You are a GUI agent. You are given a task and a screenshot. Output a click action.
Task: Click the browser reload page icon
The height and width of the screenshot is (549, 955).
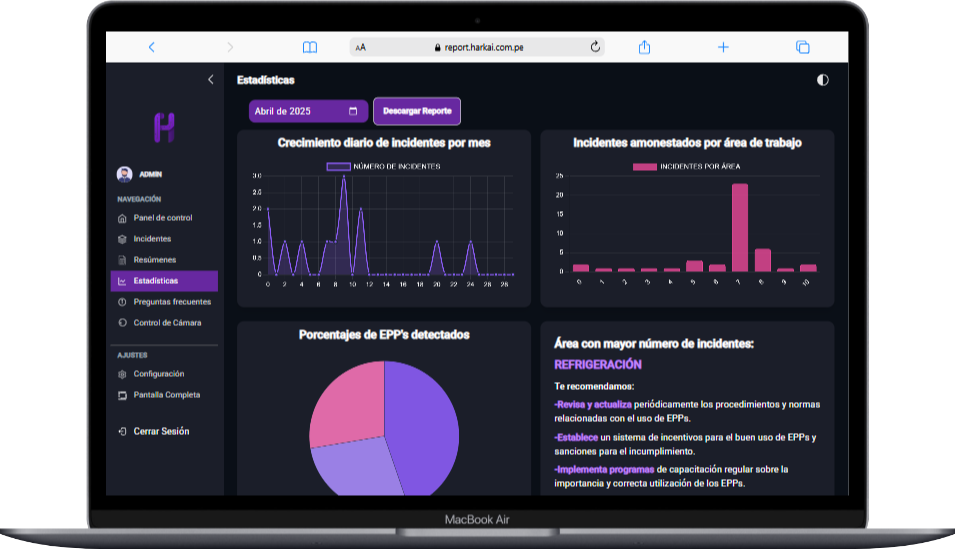596,47
